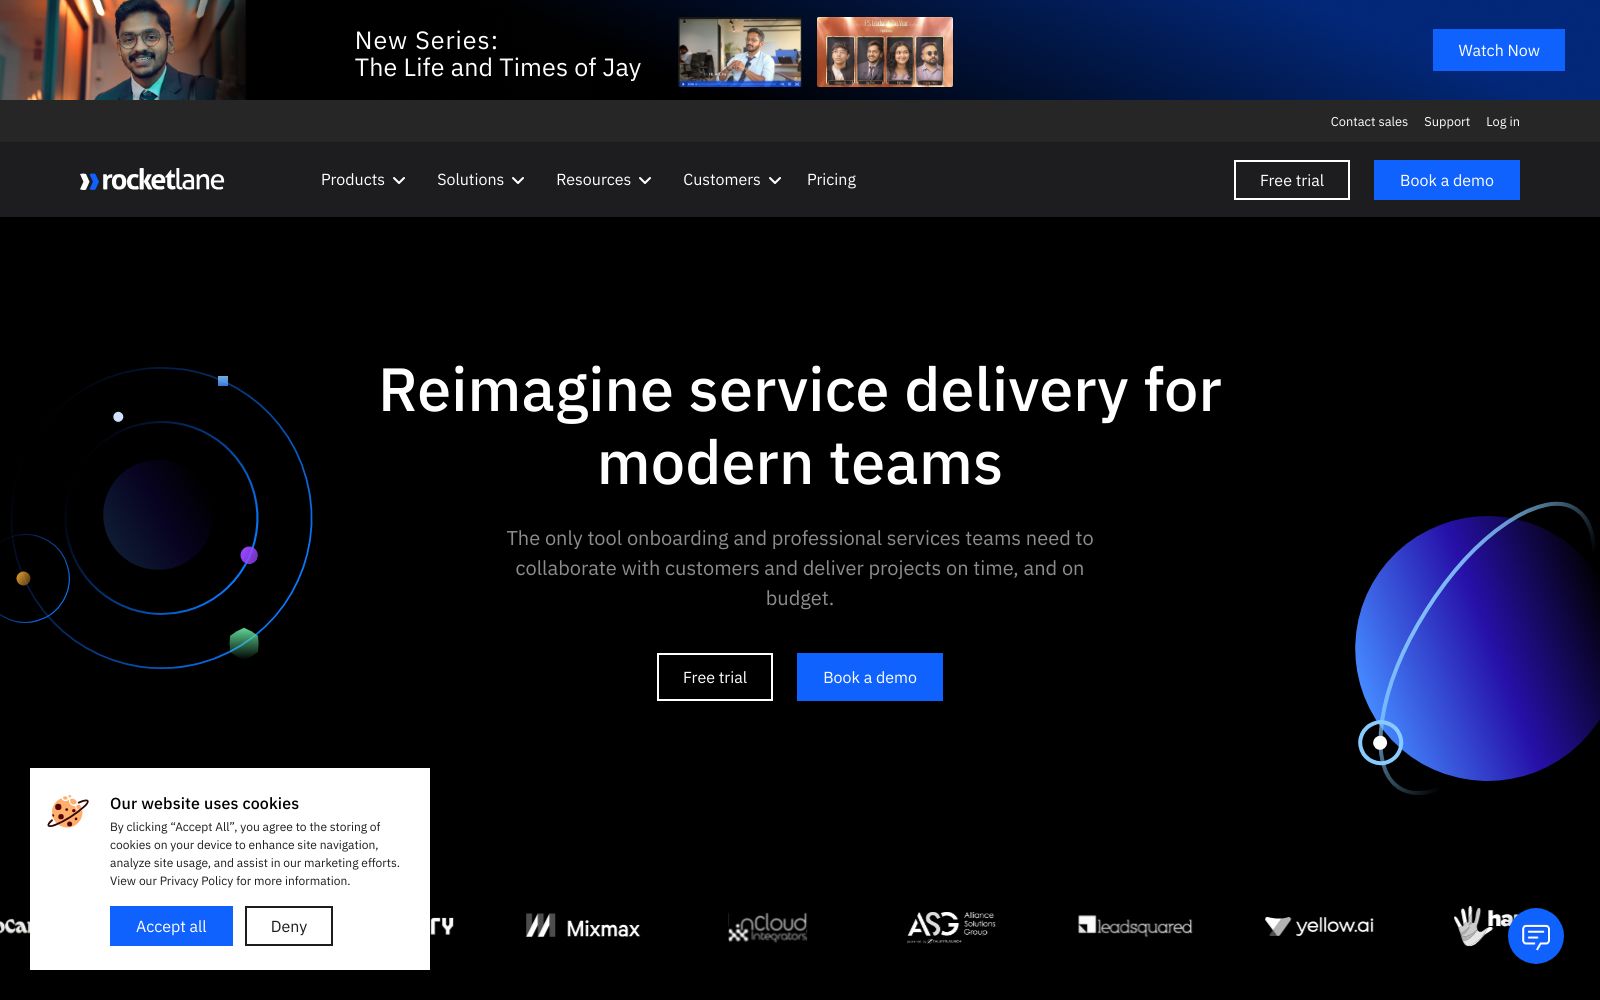
Task: Open the Support link
Action: pos(1446,122)
